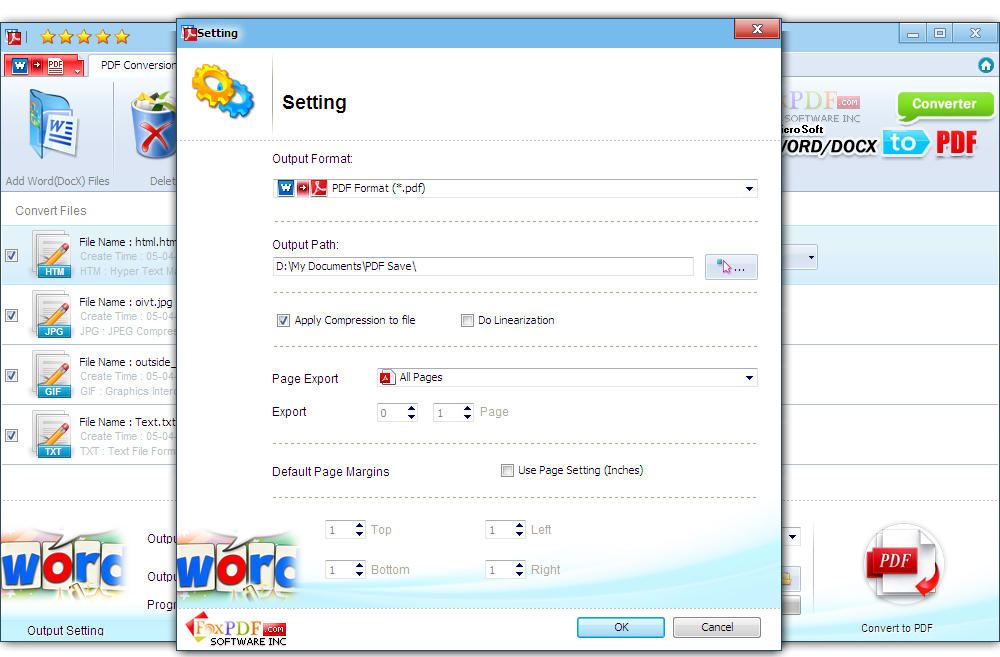The image size is (1000, 657).
Task: Increase the Top margin value
Action: [x=360, y=526]
